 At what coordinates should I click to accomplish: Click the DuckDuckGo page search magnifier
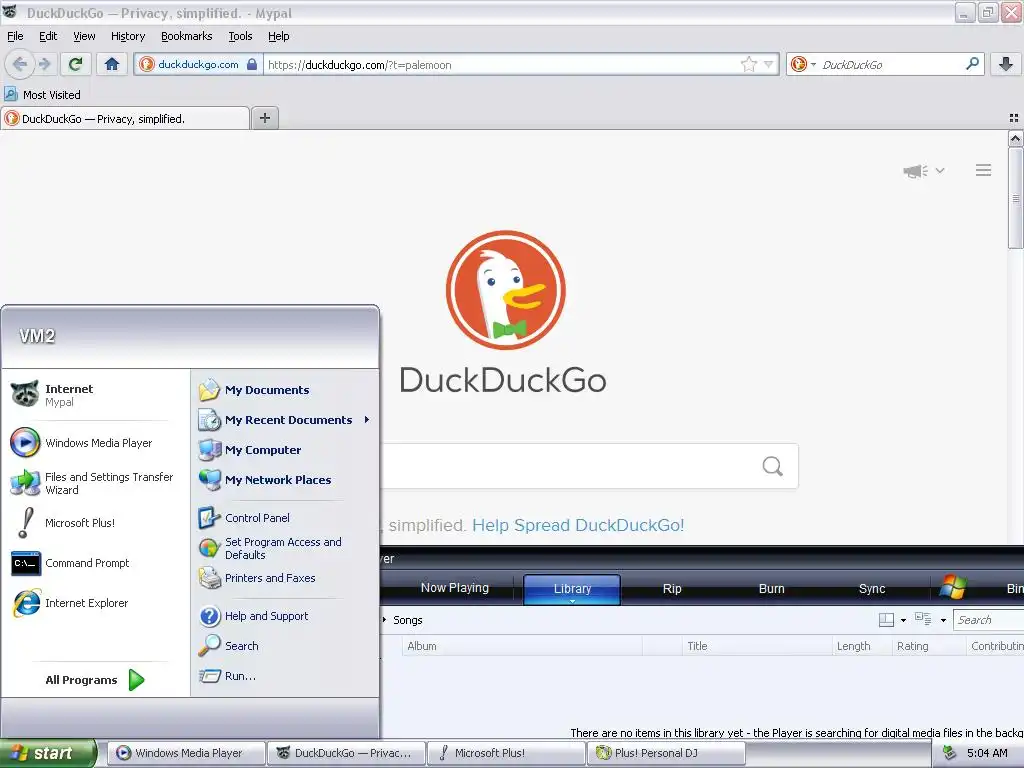coord(773,466)
